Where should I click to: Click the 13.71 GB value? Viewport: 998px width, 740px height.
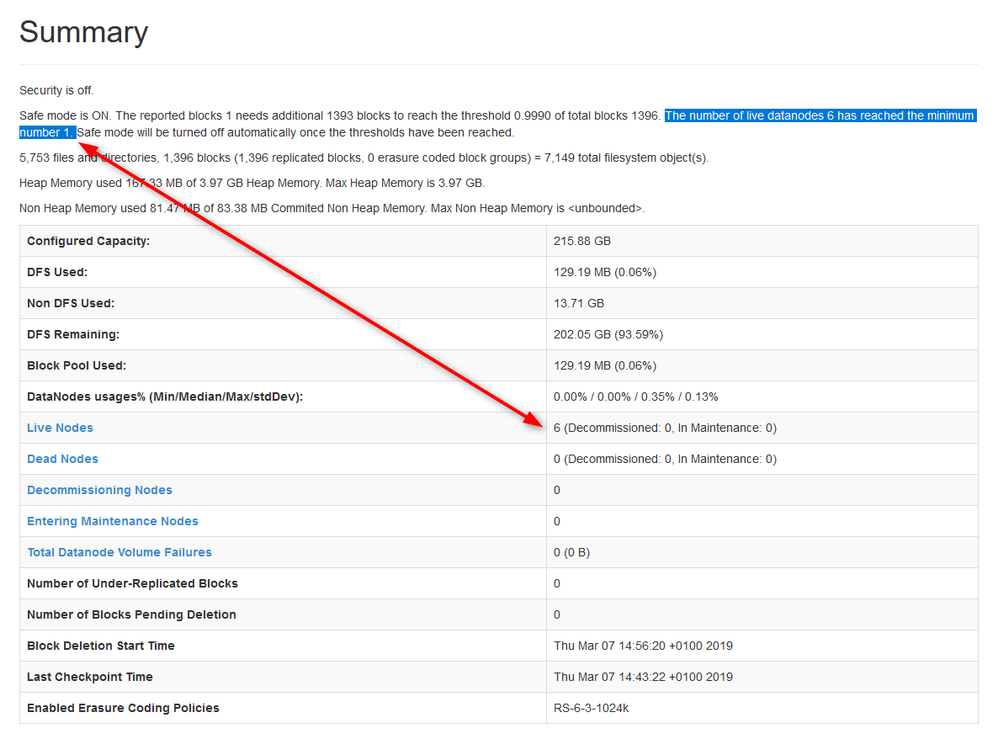579,304
